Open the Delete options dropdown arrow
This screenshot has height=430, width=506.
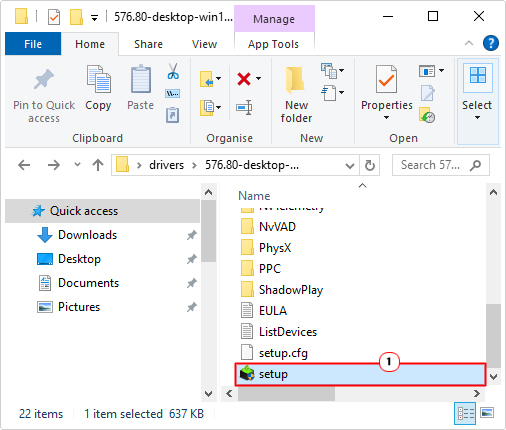point(258,78)
